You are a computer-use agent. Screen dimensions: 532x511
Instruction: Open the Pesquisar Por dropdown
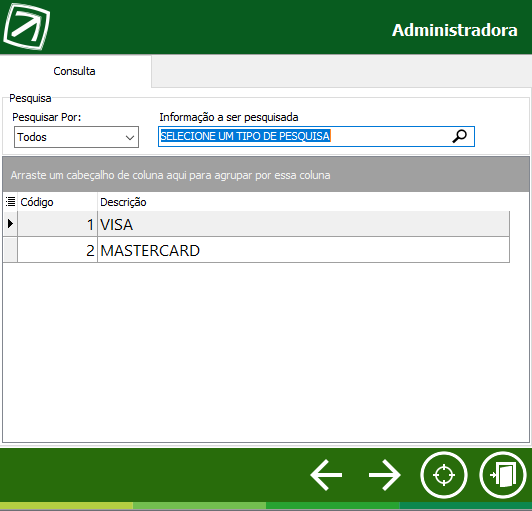click(76, 137)
